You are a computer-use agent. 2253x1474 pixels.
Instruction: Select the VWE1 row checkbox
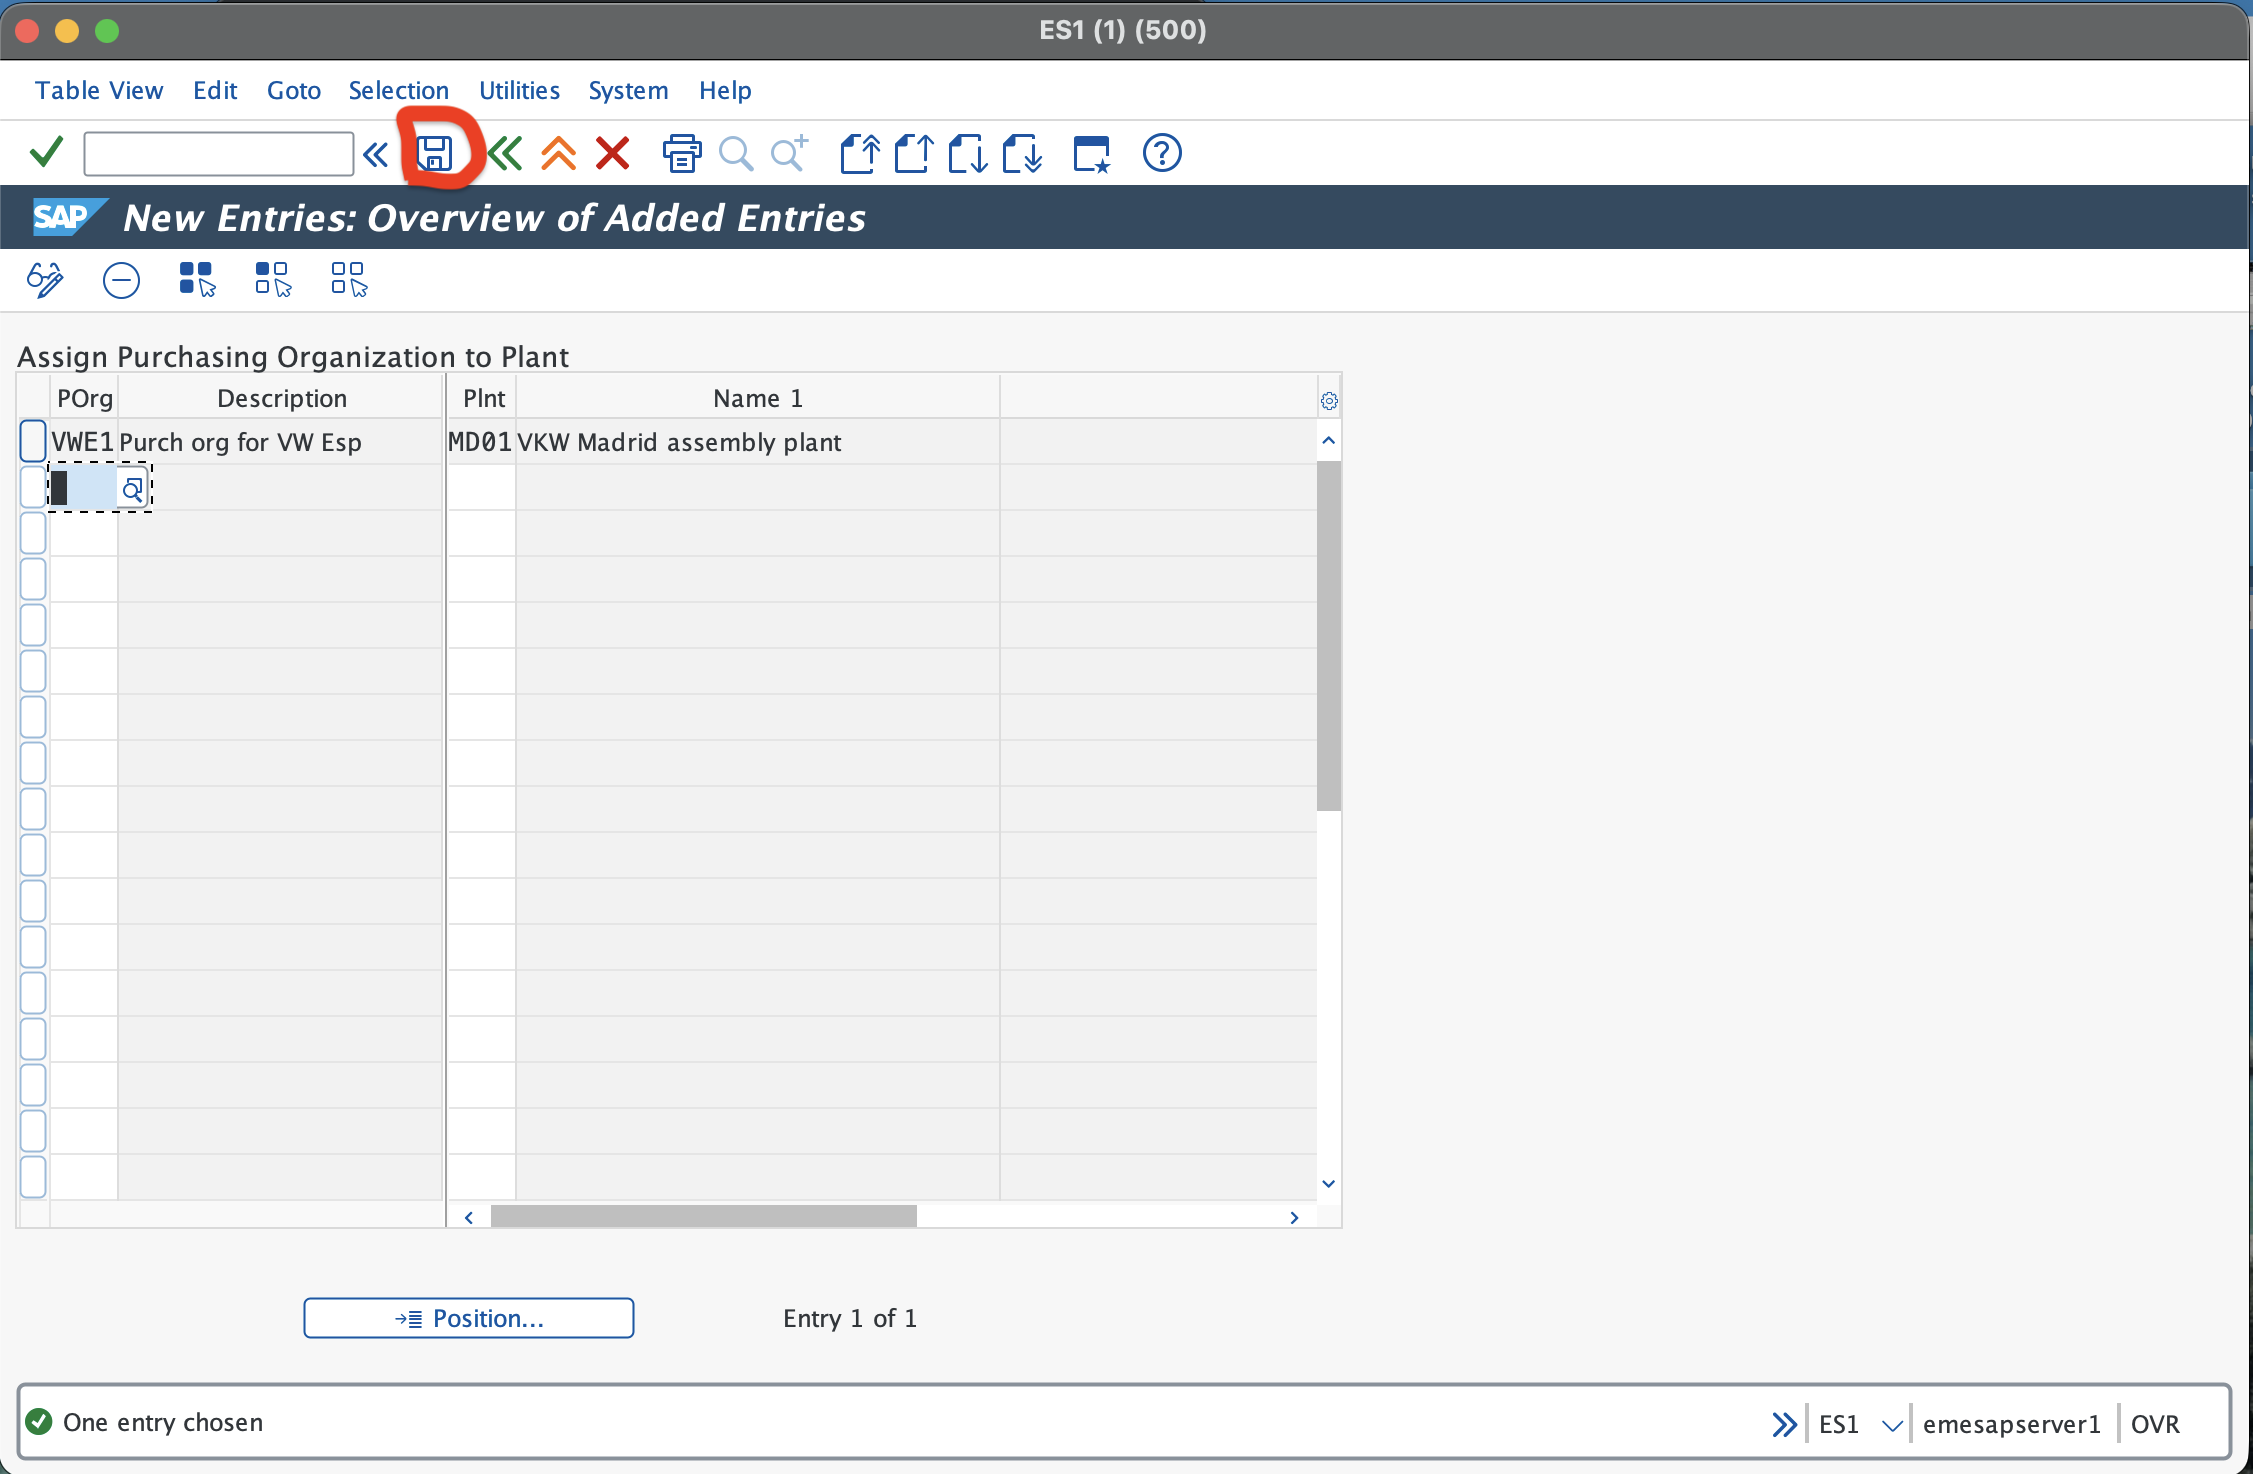(33, 441)
